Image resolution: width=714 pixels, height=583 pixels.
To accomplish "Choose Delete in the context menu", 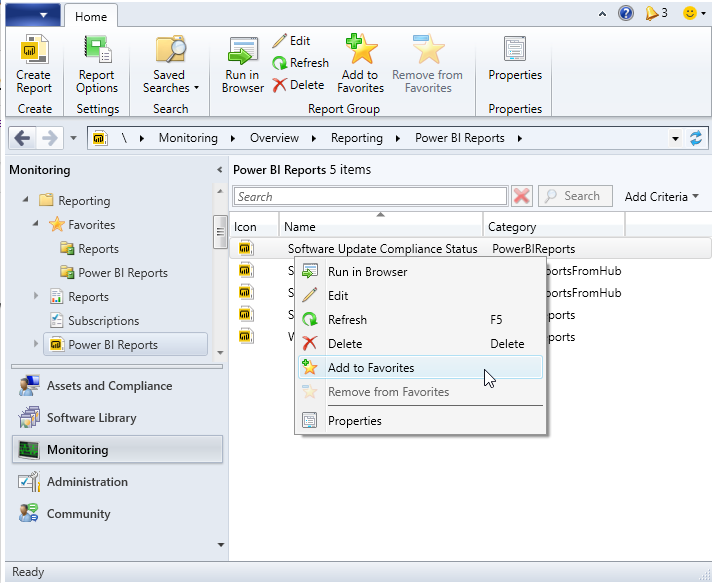I will pos(420,344).
